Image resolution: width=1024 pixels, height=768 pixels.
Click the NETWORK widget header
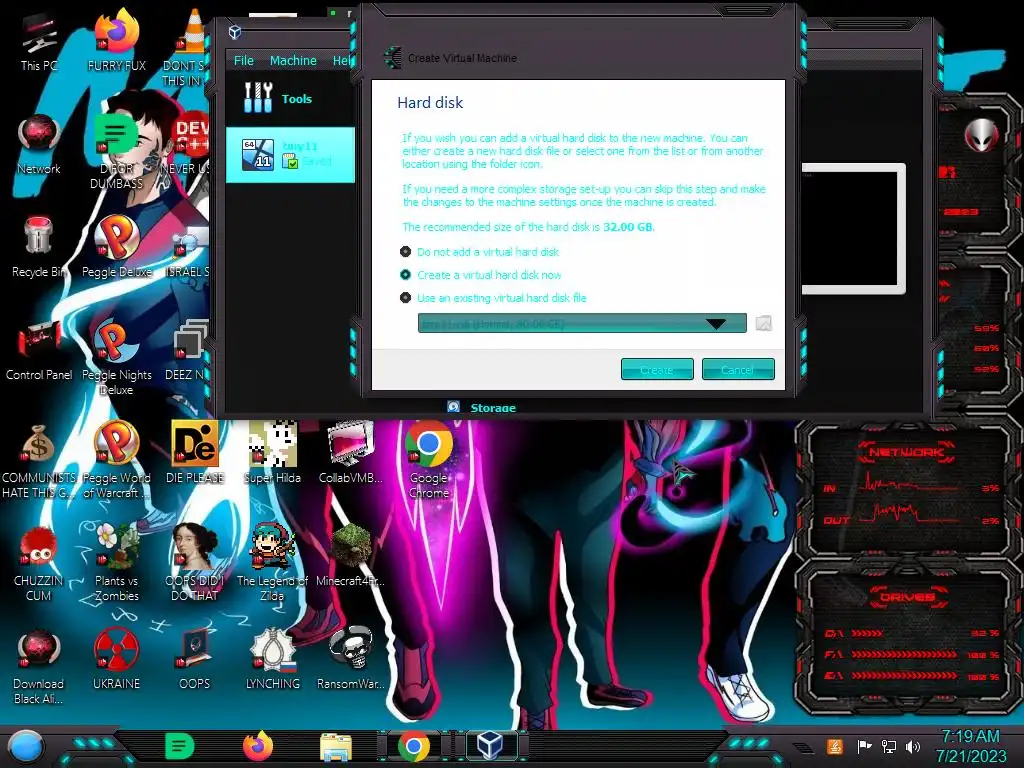[x=906, y=452]
